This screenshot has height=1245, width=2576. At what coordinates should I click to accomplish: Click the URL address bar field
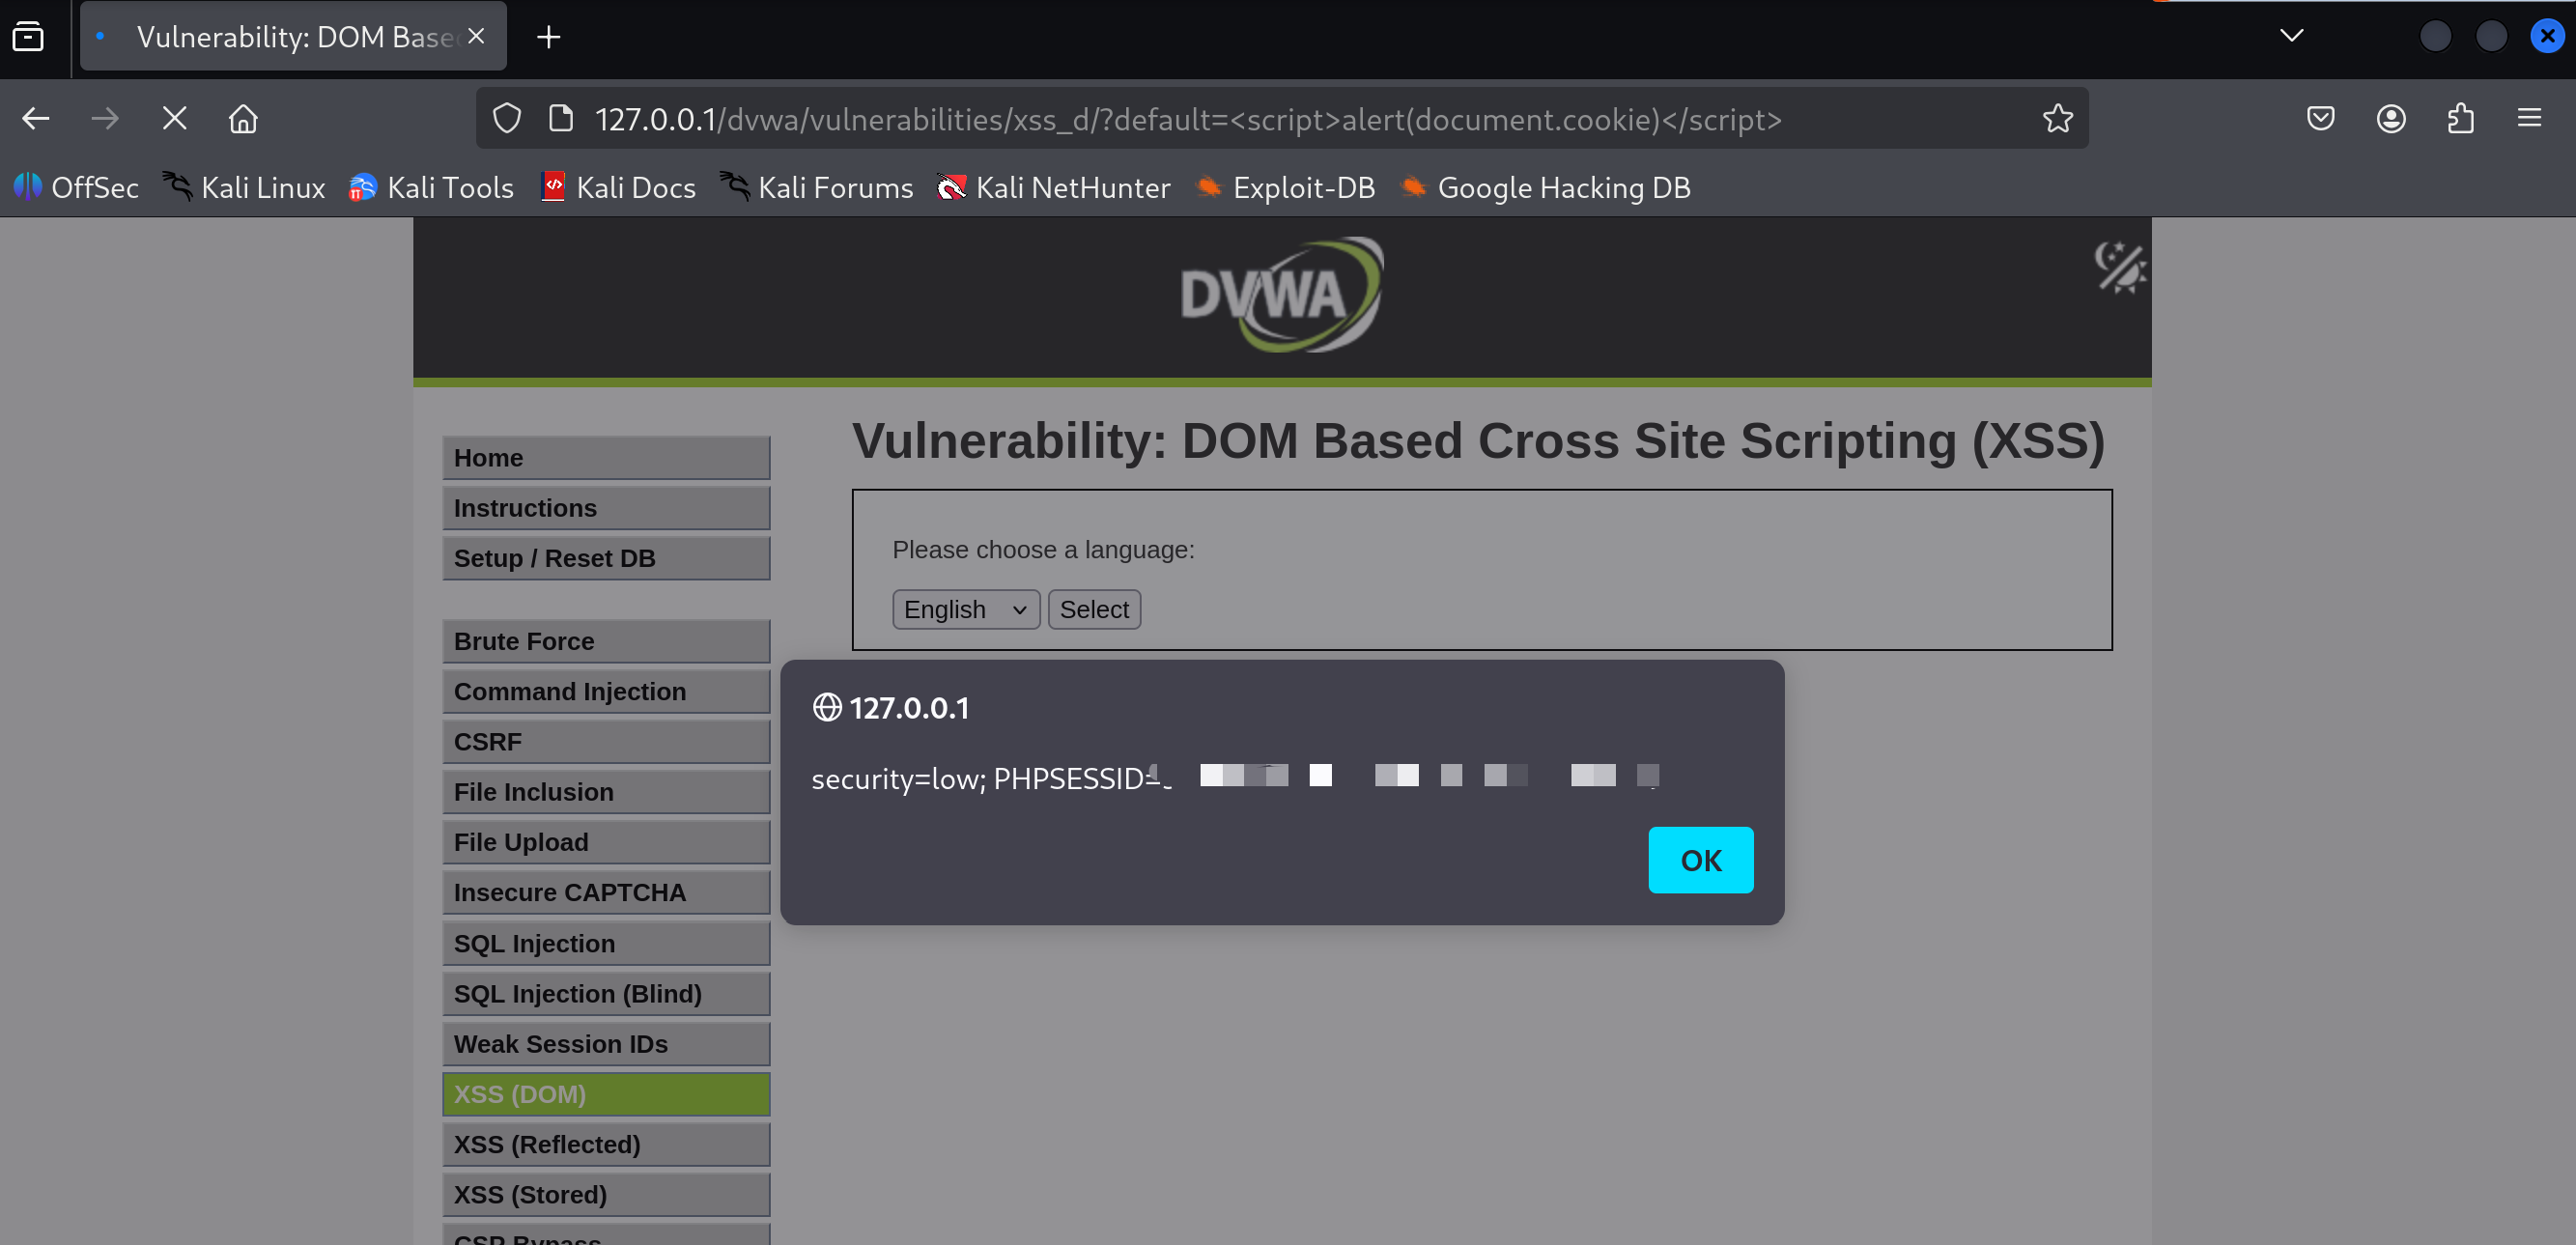point(1187,119)
